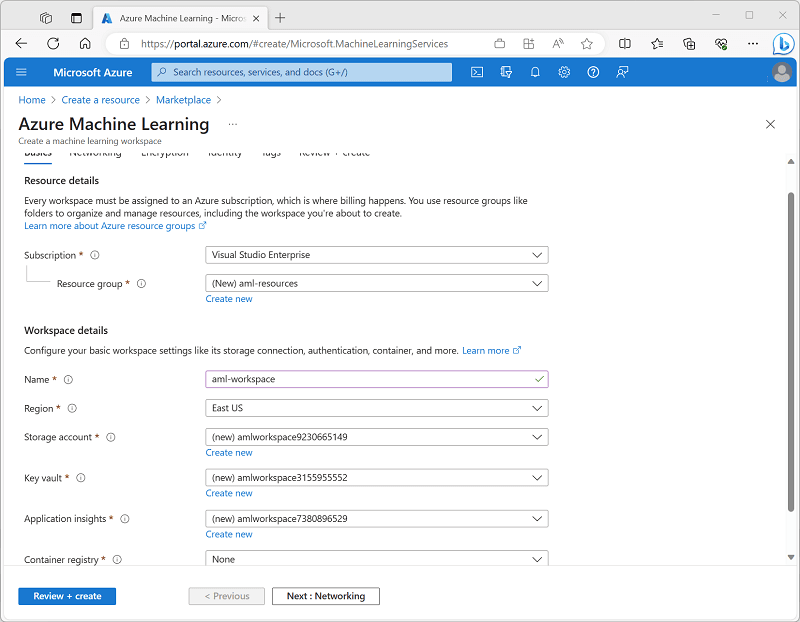
Task: Click the Review + create button
Action: (x=66, y=596)
